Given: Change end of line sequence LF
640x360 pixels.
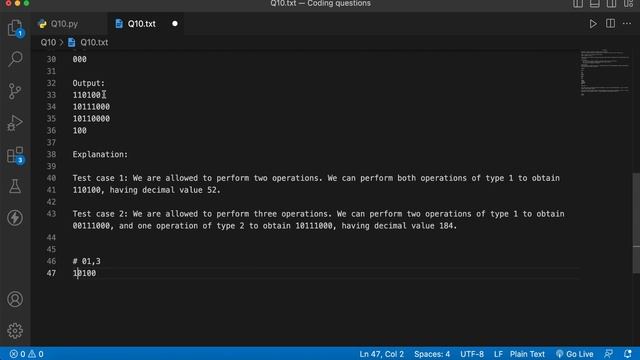Looking at the screenshot, I should [498, 354].
